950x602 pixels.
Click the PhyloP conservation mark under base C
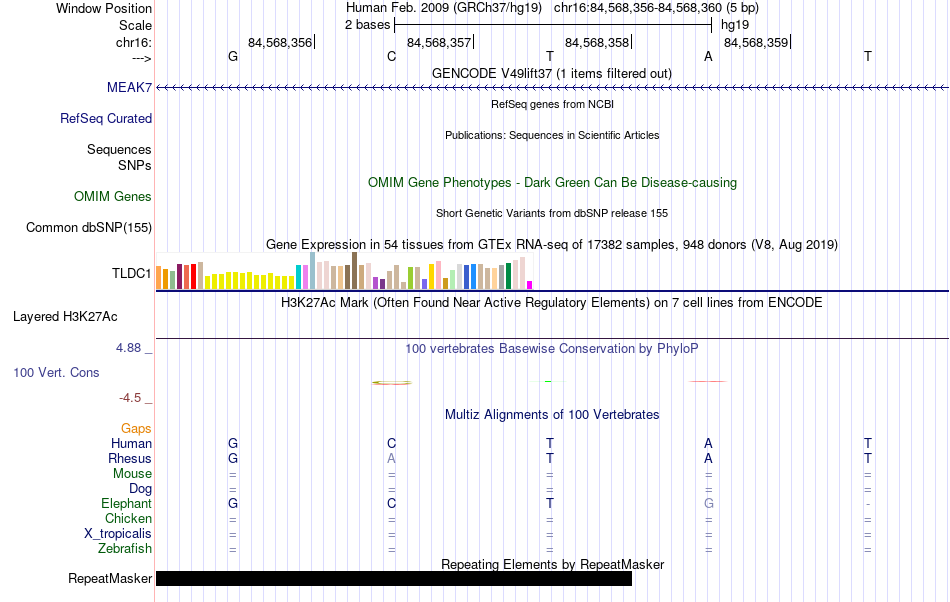click(x=391, y=382)
